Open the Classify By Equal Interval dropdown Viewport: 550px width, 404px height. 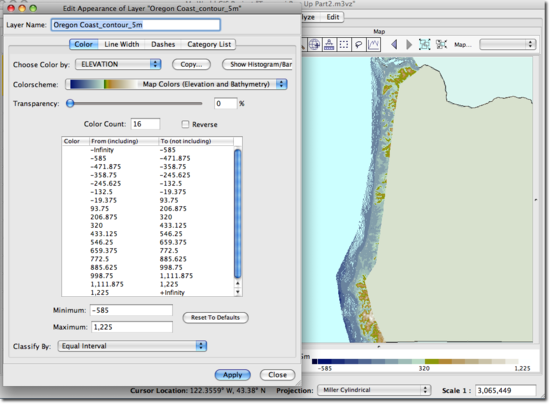(x=132, y=346)
